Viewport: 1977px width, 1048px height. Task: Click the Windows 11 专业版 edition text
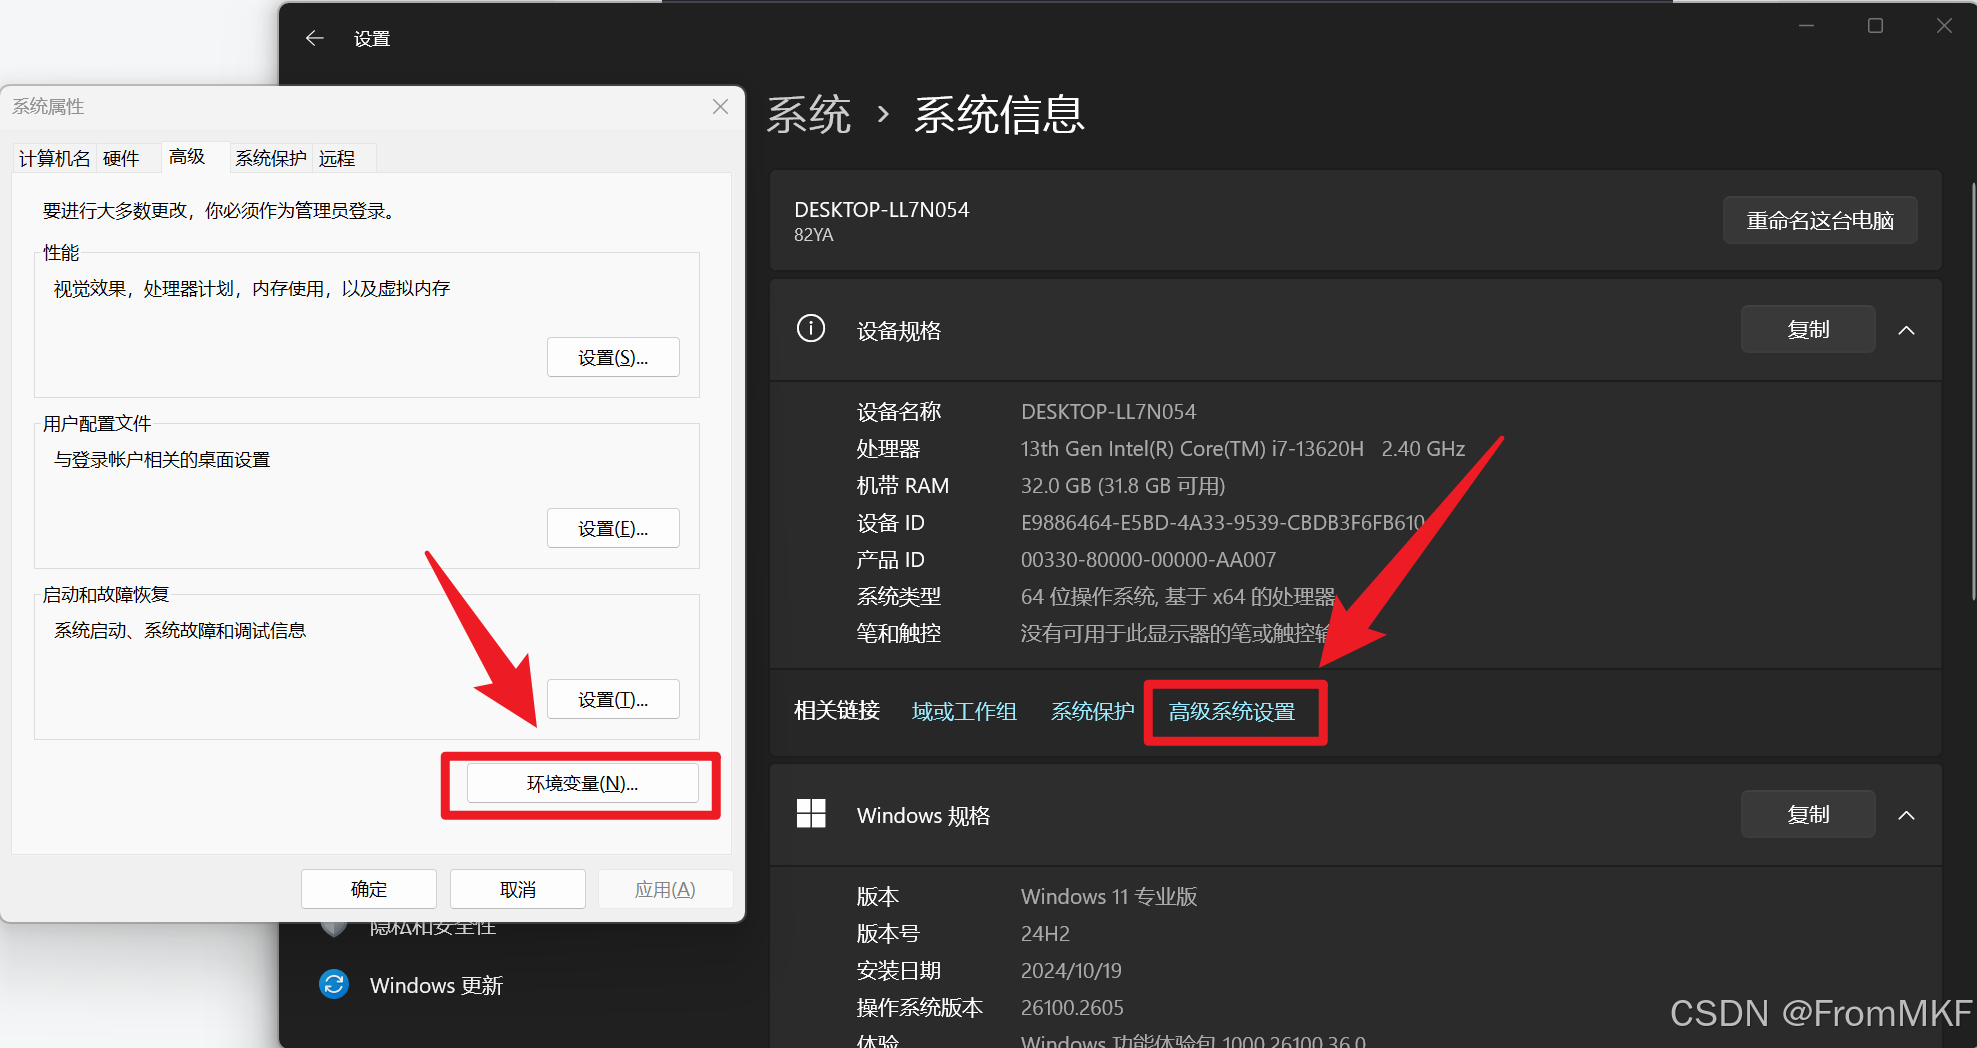coord(1109,896)
